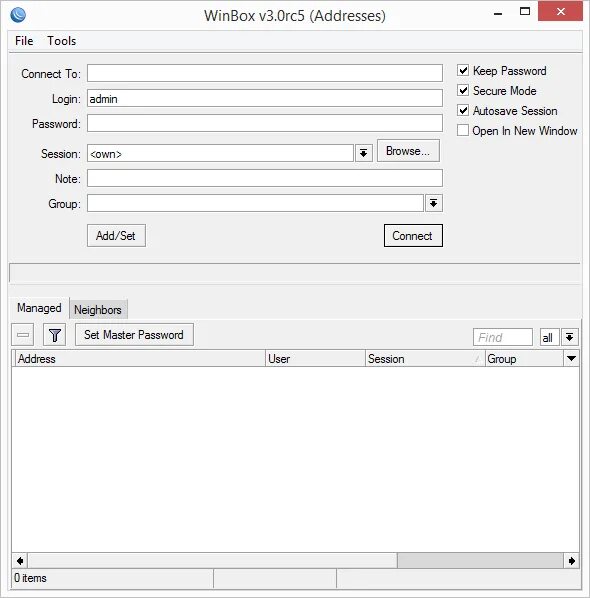
Task: Switch to the Managed tab
Action: pos(39,308)
